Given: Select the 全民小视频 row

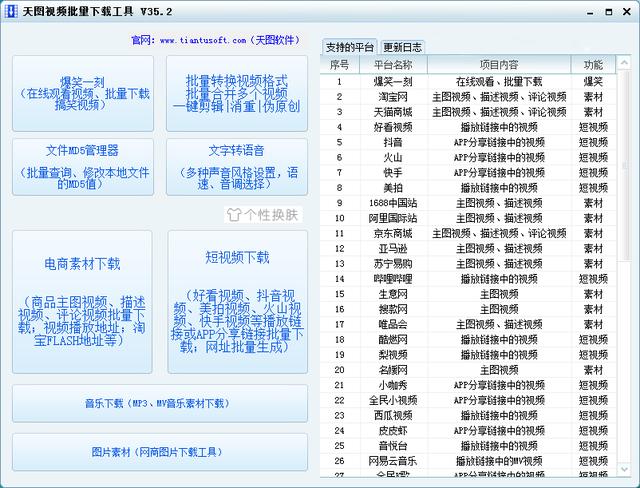Looking at the screenshot, I should point(468,400).
